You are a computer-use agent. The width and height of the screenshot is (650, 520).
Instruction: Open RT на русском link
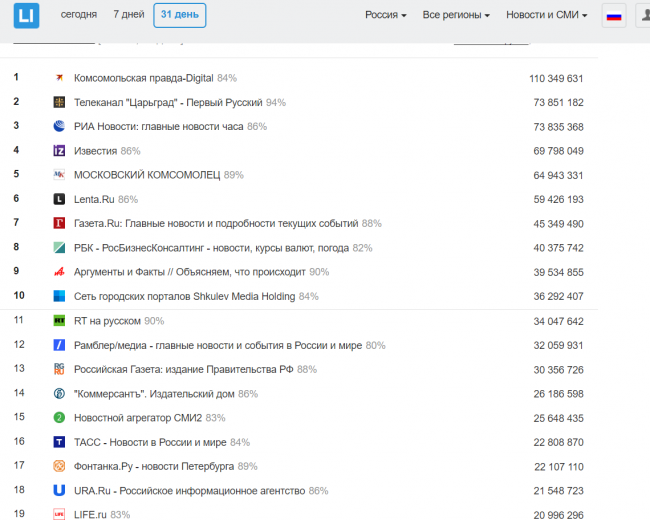(x=107, y=321)
